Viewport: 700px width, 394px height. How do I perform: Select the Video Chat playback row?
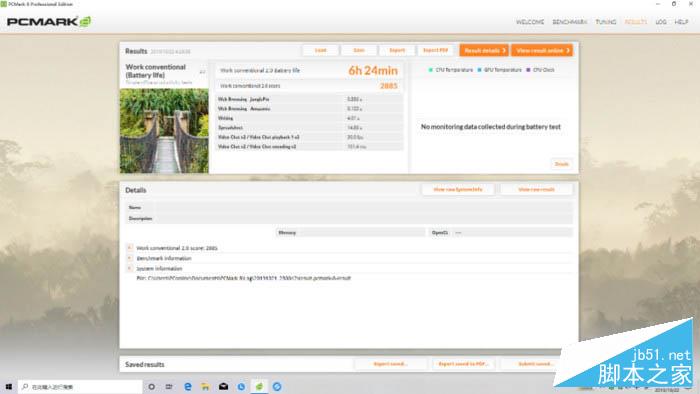click(x=309, y=137)
